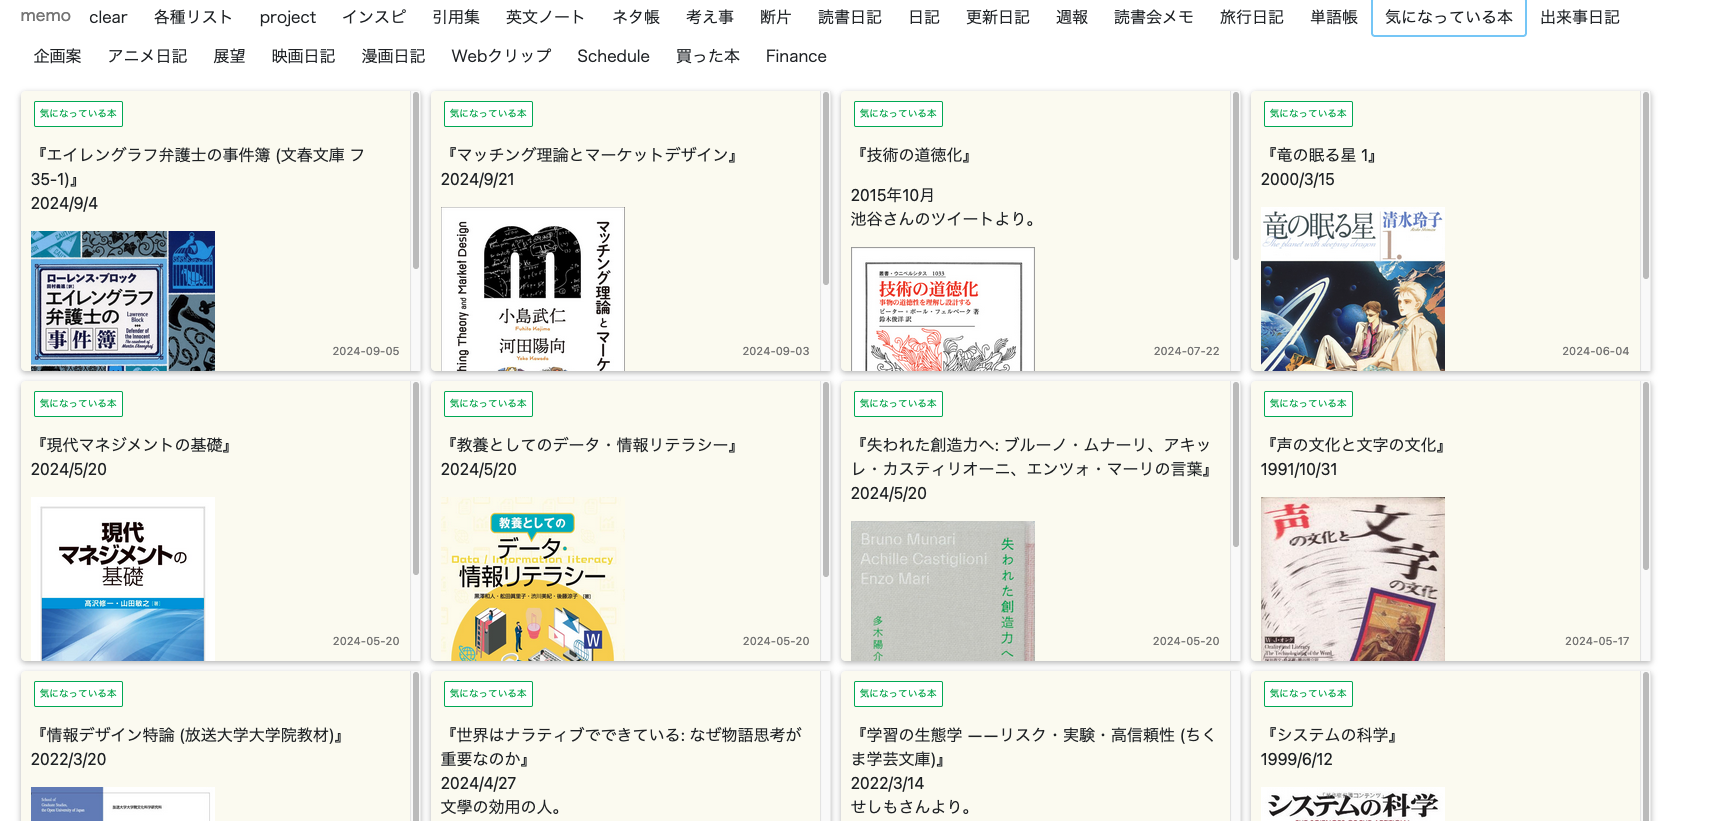The width and height of the screenshot is (1724, 821).
Task: Click tag on 技術の道徳化 card
Action: 898,114
